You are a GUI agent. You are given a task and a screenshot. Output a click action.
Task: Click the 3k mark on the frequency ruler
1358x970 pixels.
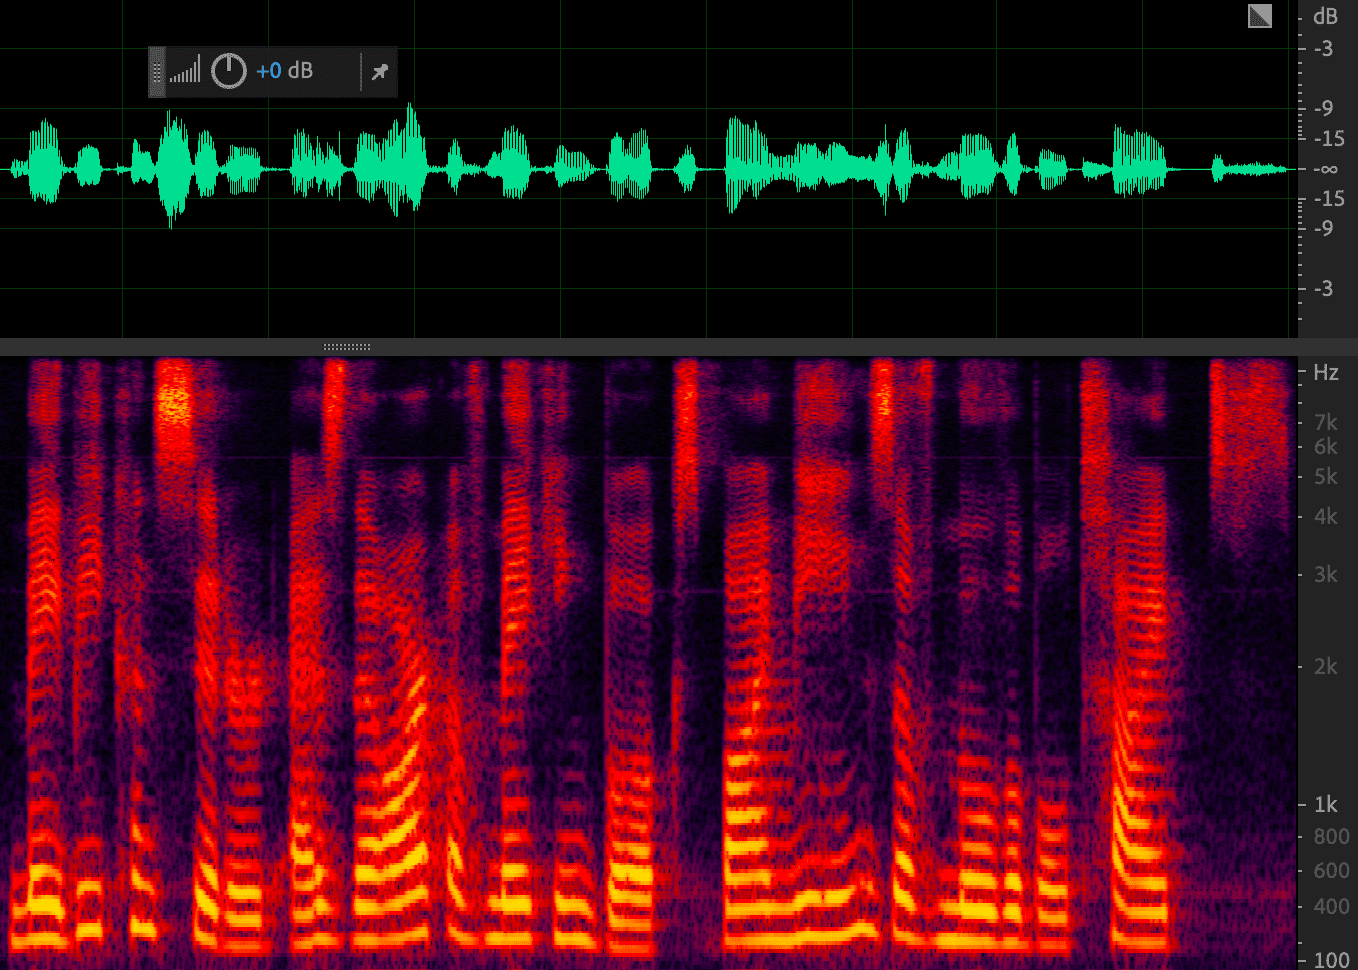1325,574
